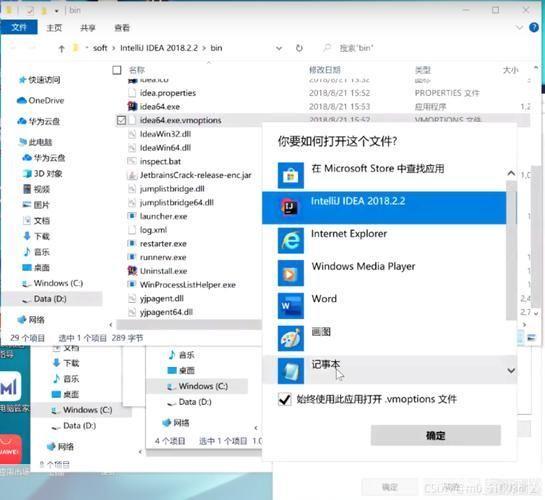Image resolution: width=545 pixels, height=500 pixels.
Task: Select the idea64.exe application icon
Action: [132, 106]
